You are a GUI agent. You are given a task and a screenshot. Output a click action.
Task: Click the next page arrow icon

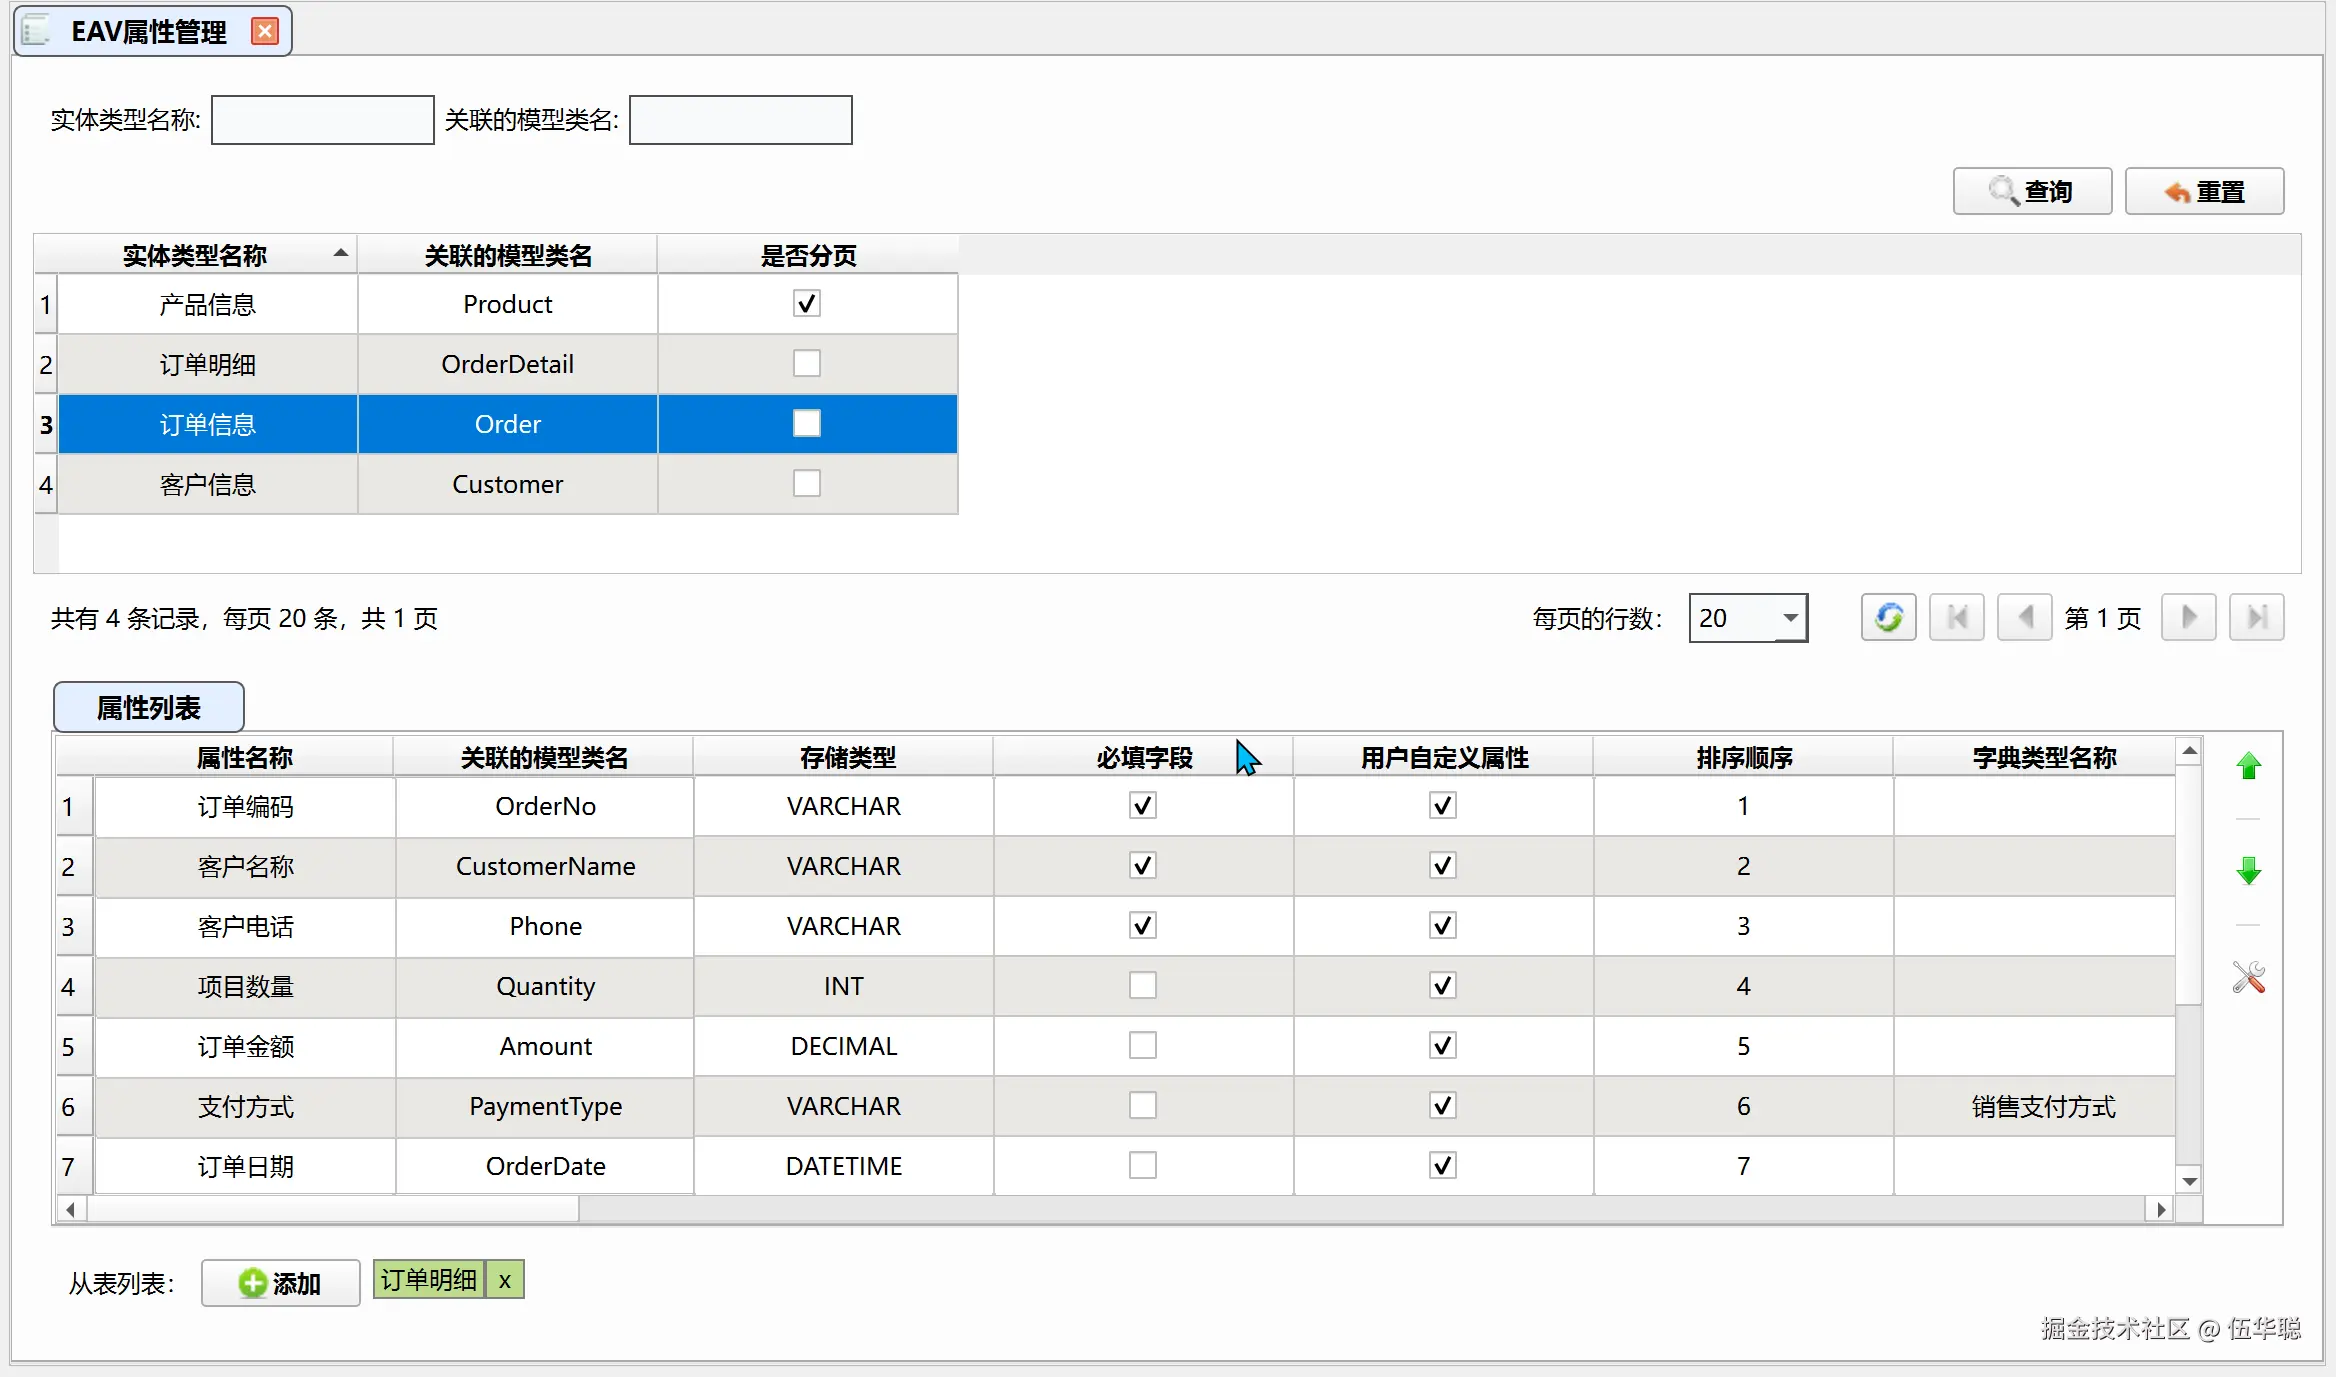click(x=2188, y=617)
